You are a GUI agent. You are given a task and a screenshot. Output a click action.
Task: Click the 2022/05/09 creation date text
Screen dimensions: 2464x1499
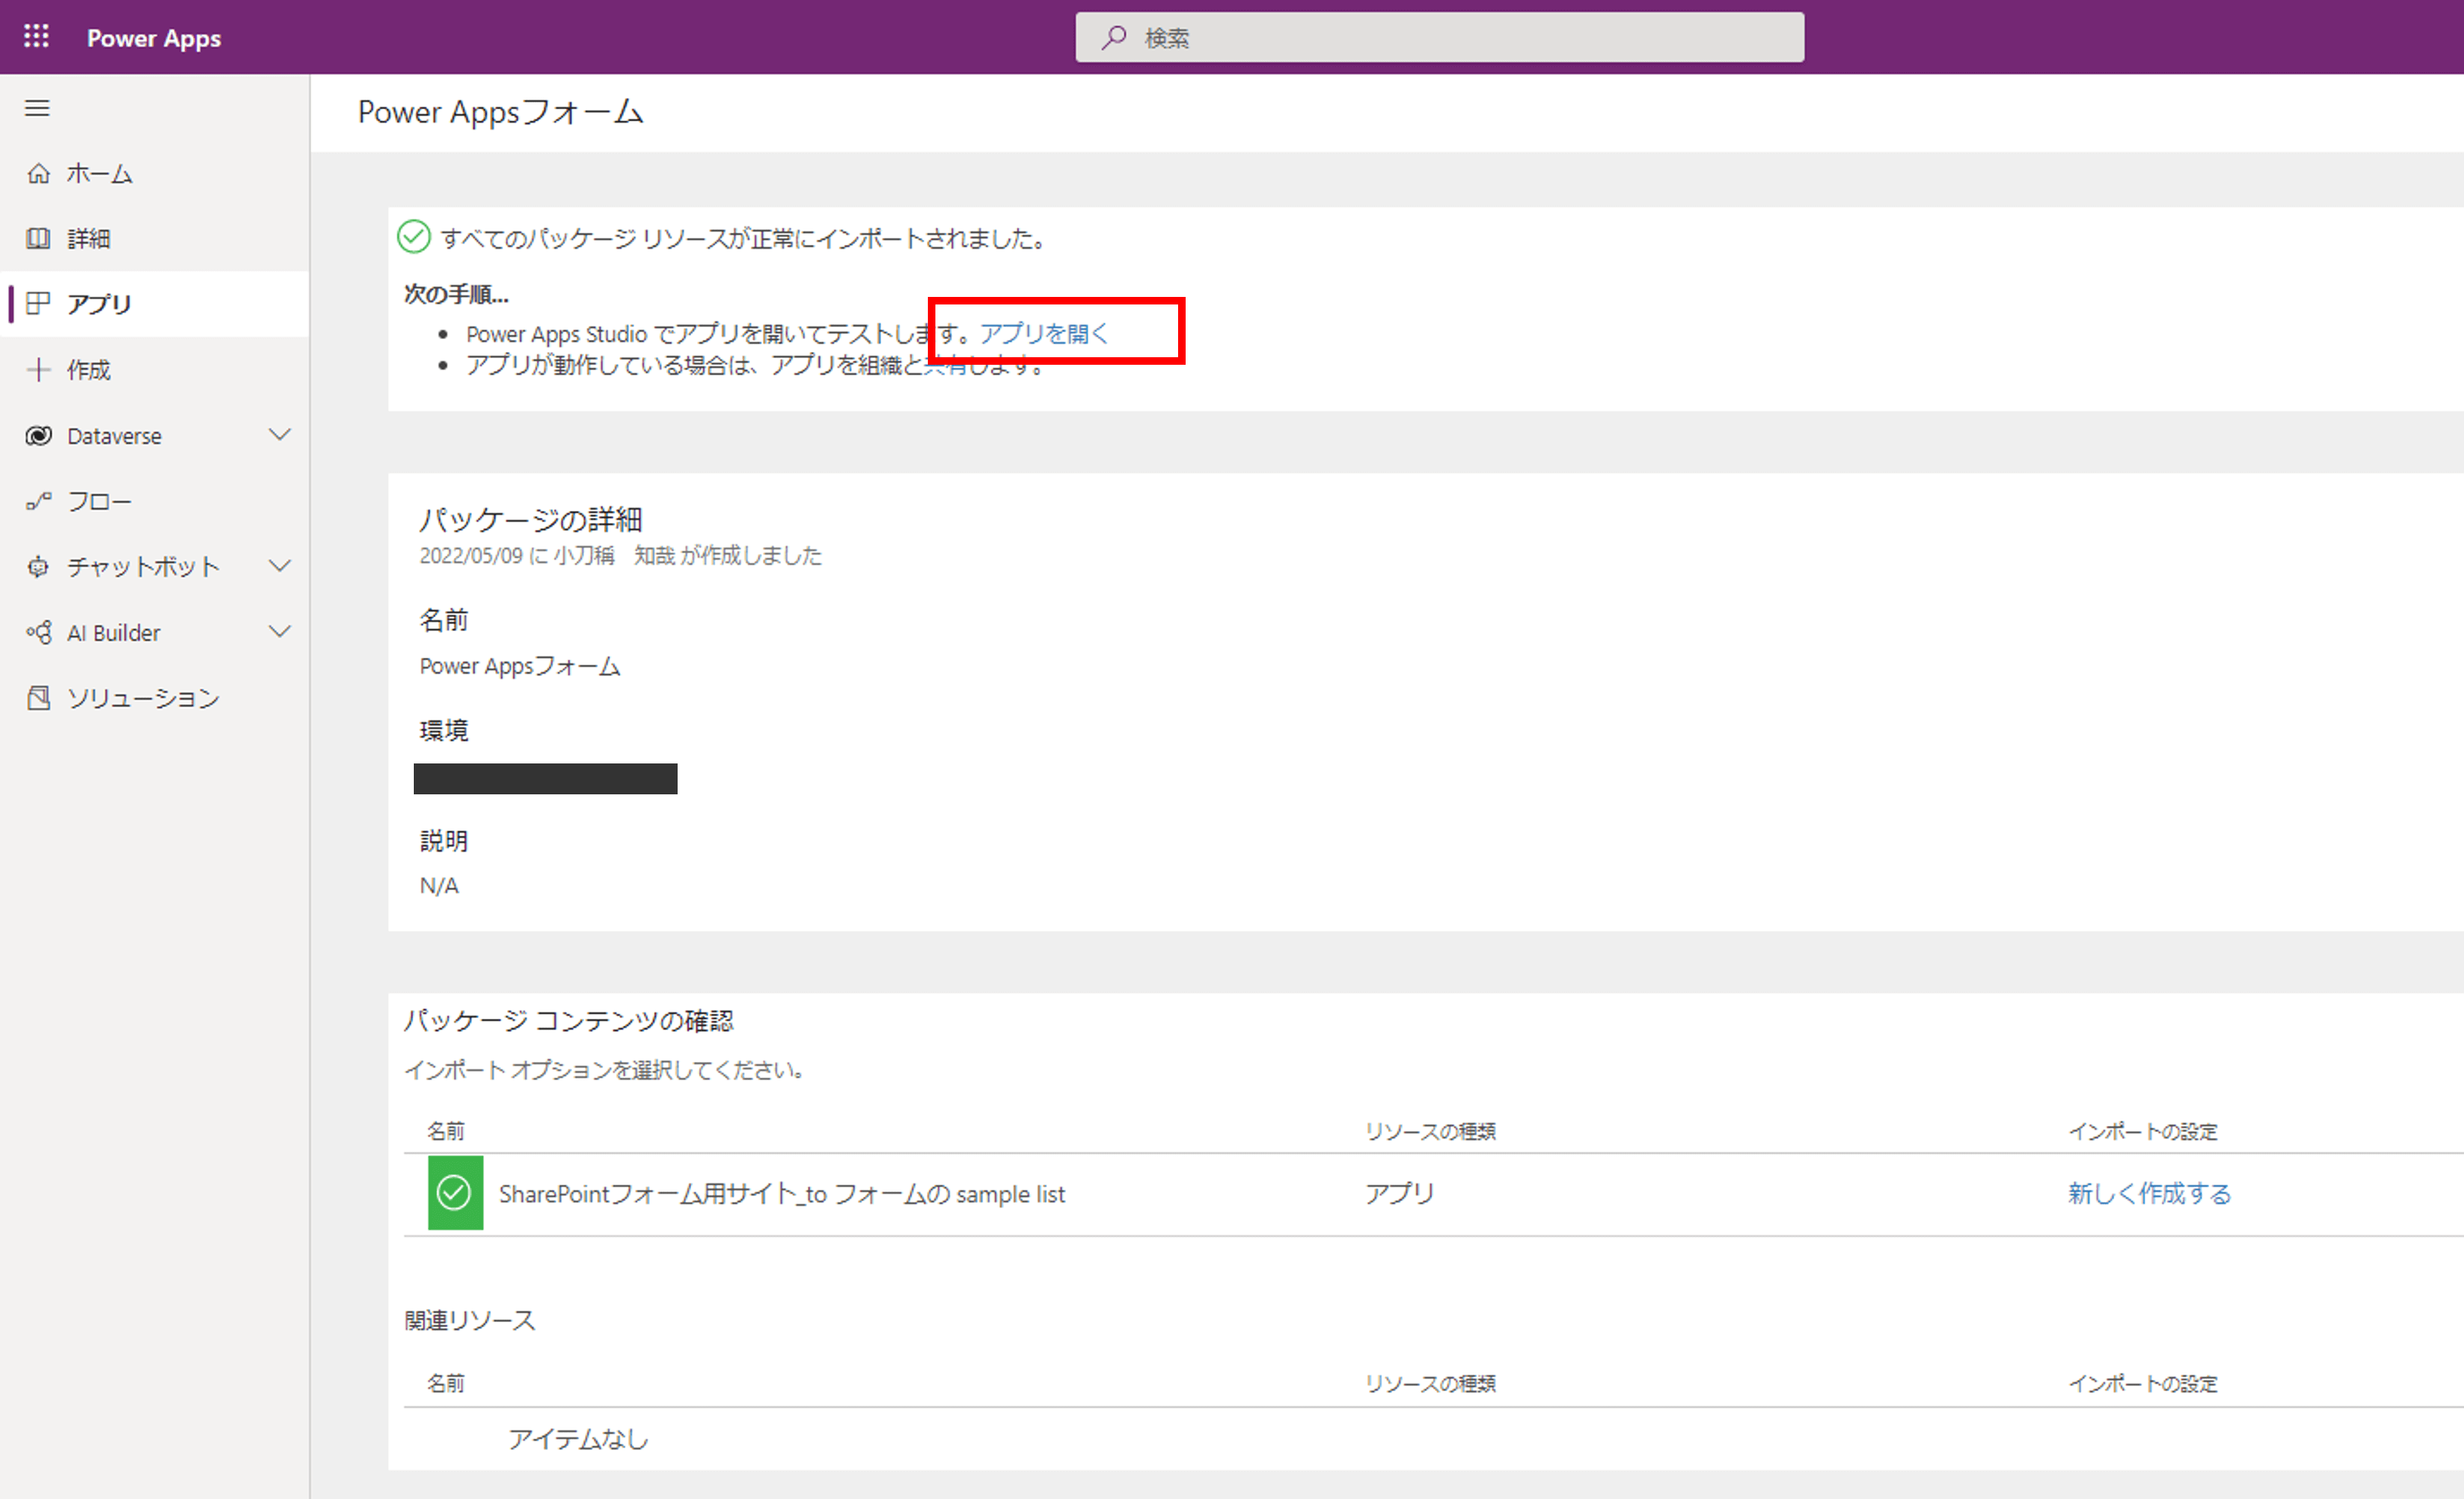(620, 556)
